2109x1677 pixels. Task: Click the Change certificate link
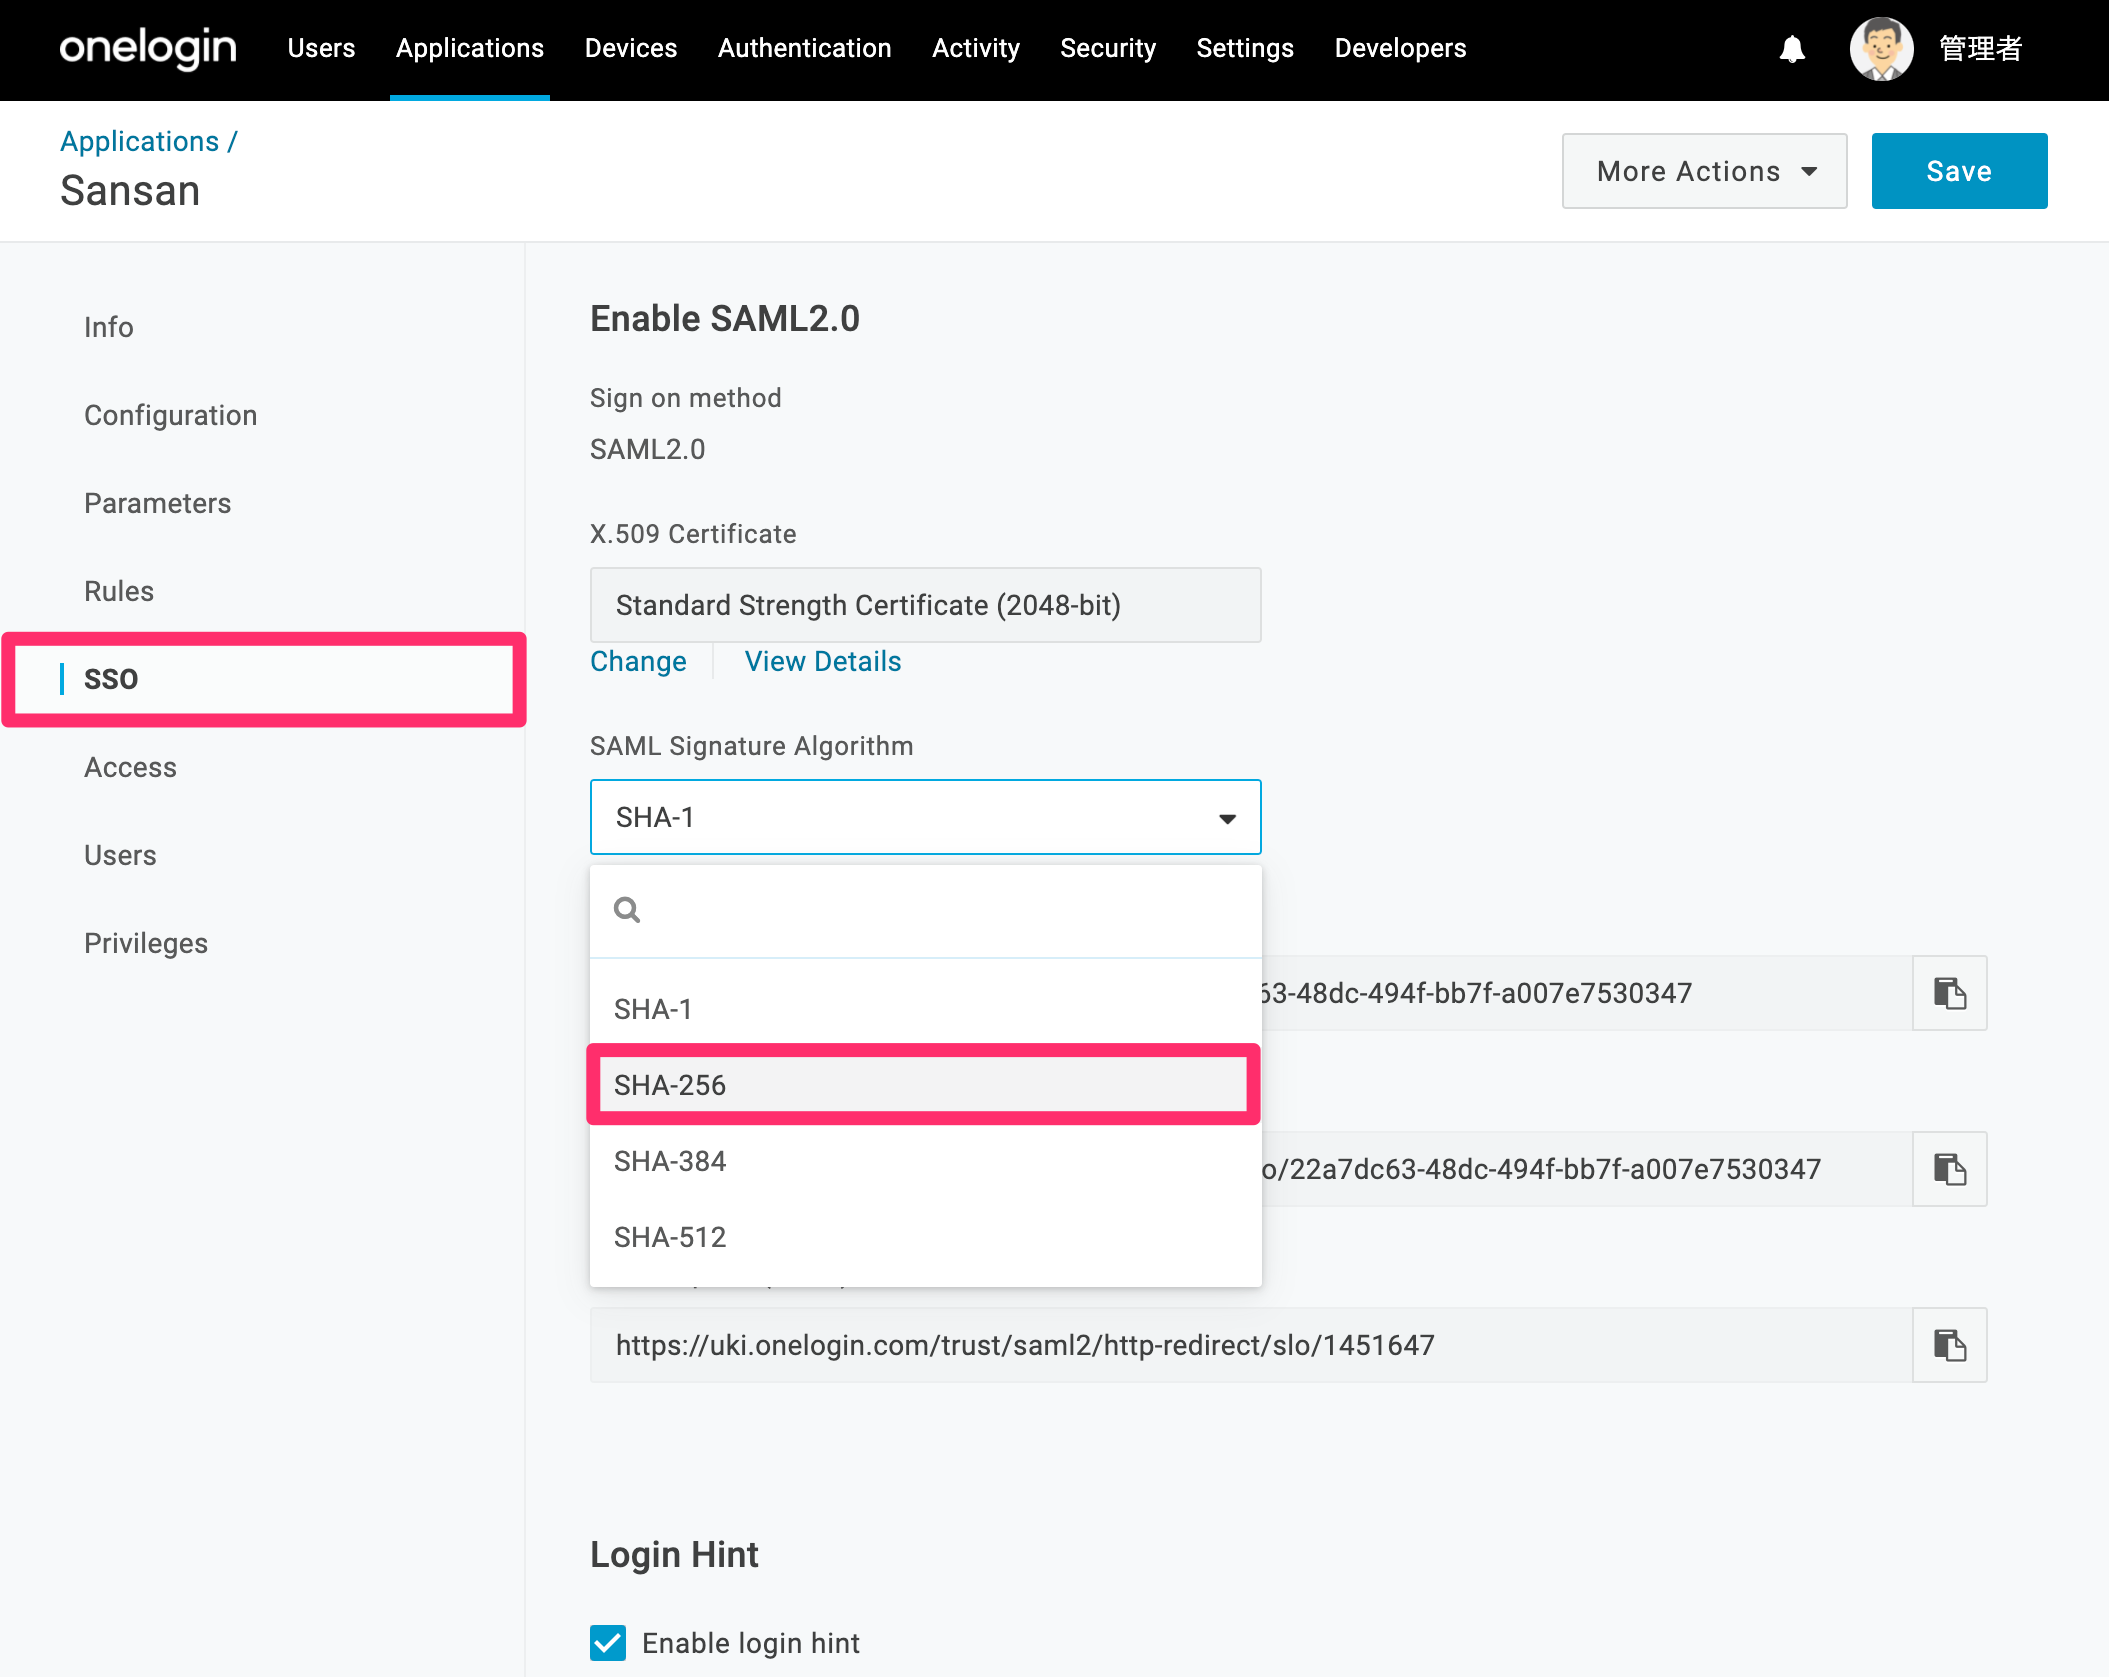click(638, 661)
